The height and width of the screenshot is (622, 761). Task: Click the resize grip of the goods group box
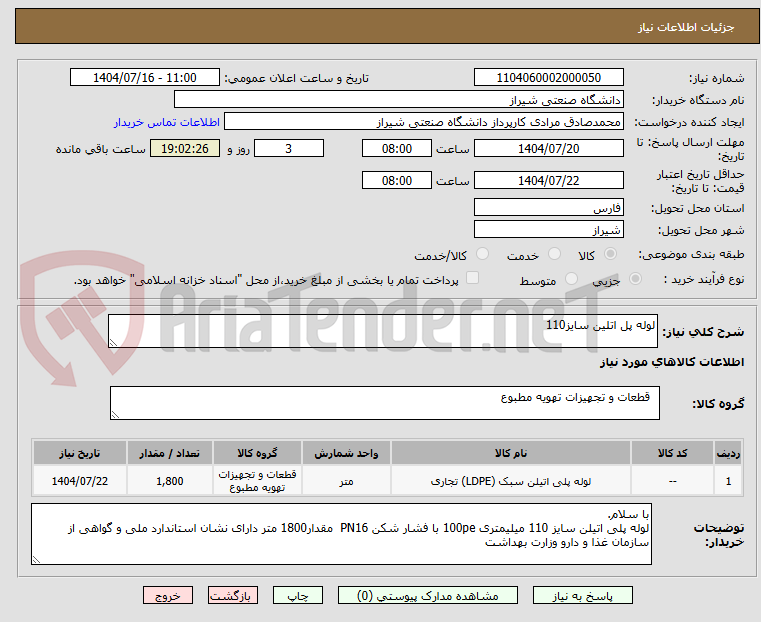click(x=115, y=414)
